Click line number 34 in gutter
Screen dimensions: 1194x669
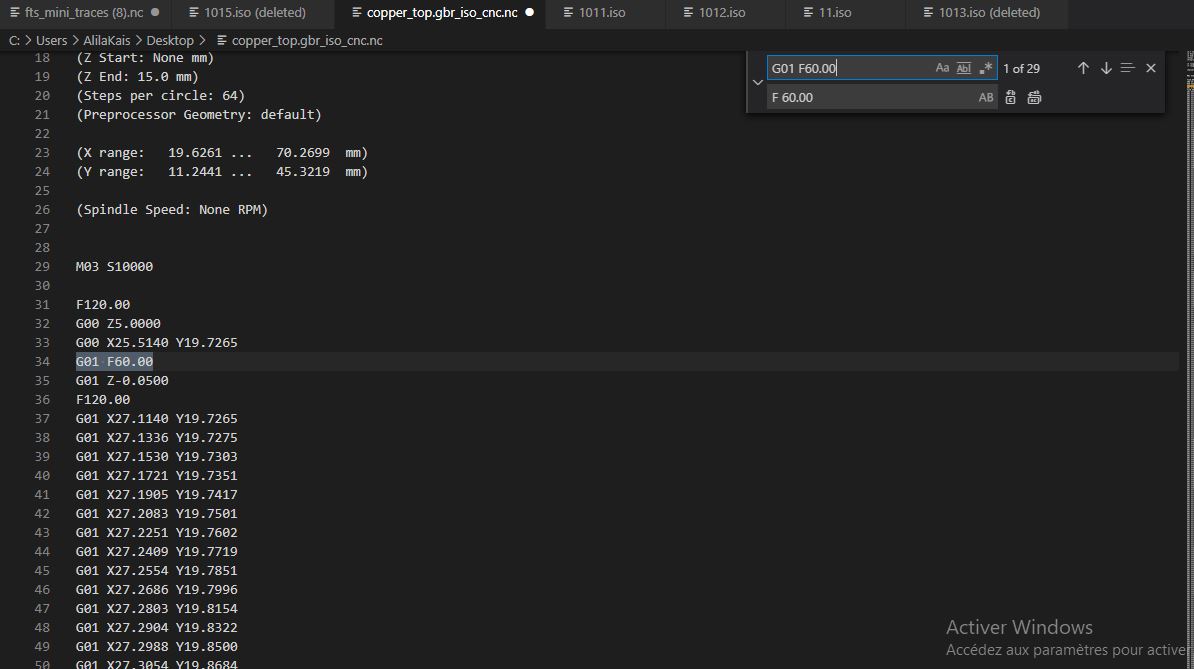pos(42,362)
